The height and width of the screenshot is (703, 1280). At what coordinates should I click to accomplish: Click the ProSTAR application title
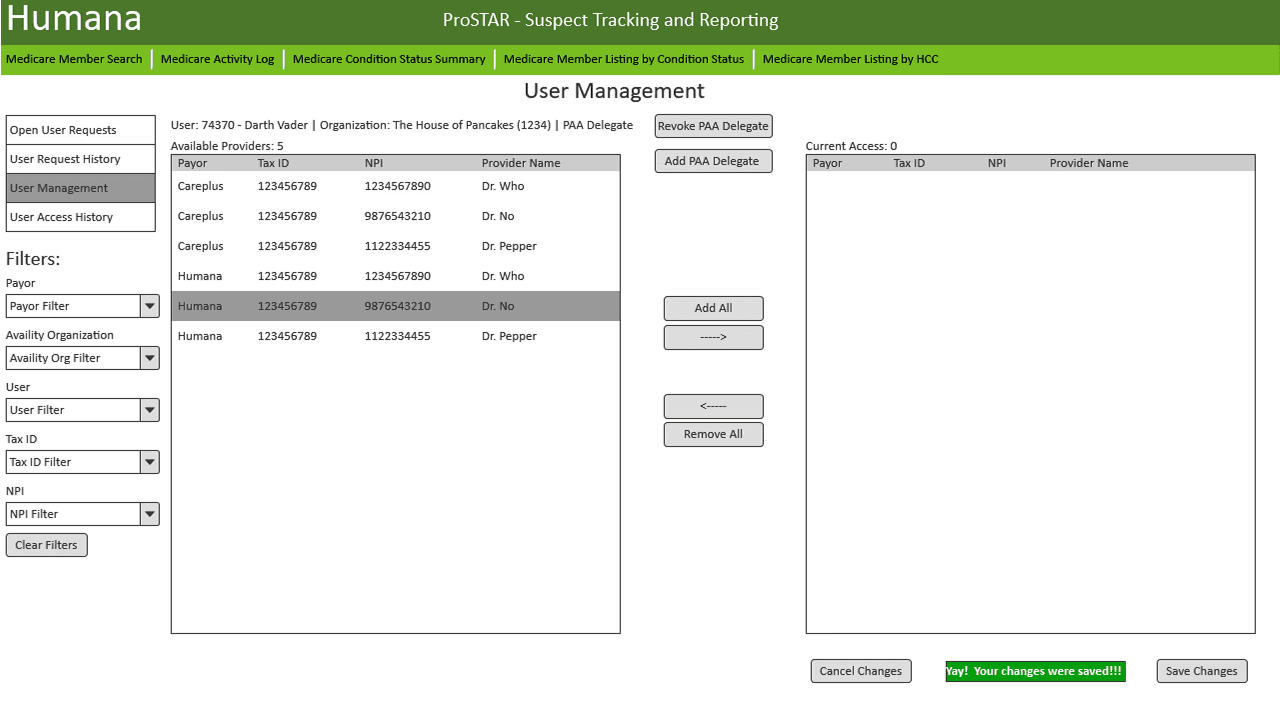(x=611, y=20)
